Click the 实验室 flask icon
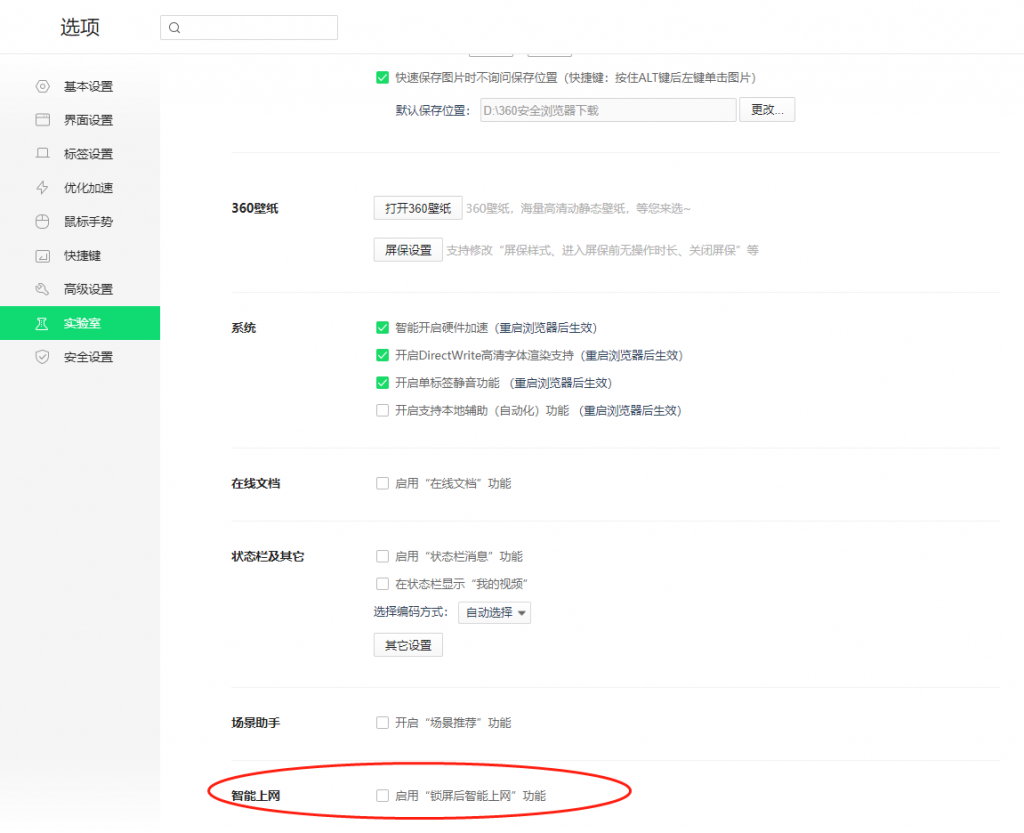 tap(42, 323)
